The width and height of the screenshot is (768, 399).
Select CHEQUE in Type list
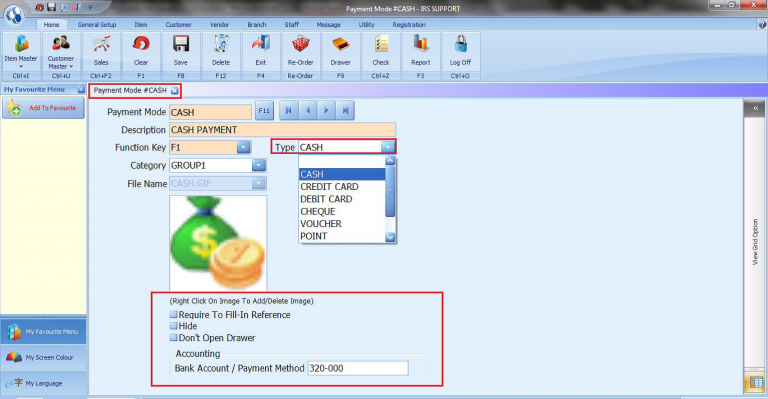342,211
